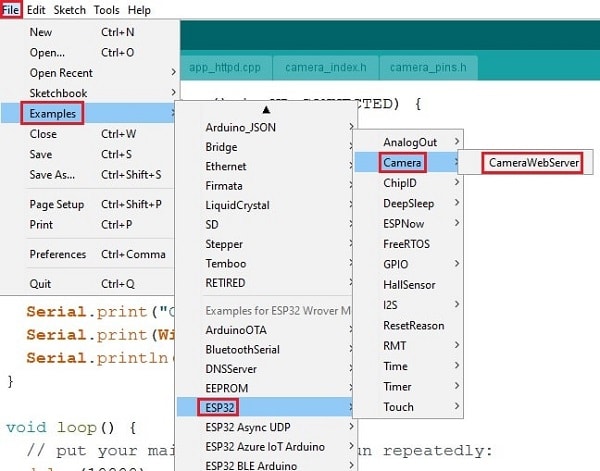Viewport: 600px width, 471px height.
Task: Select ESP32 Azure IoT Arduino entry
Action: point(266,447)
